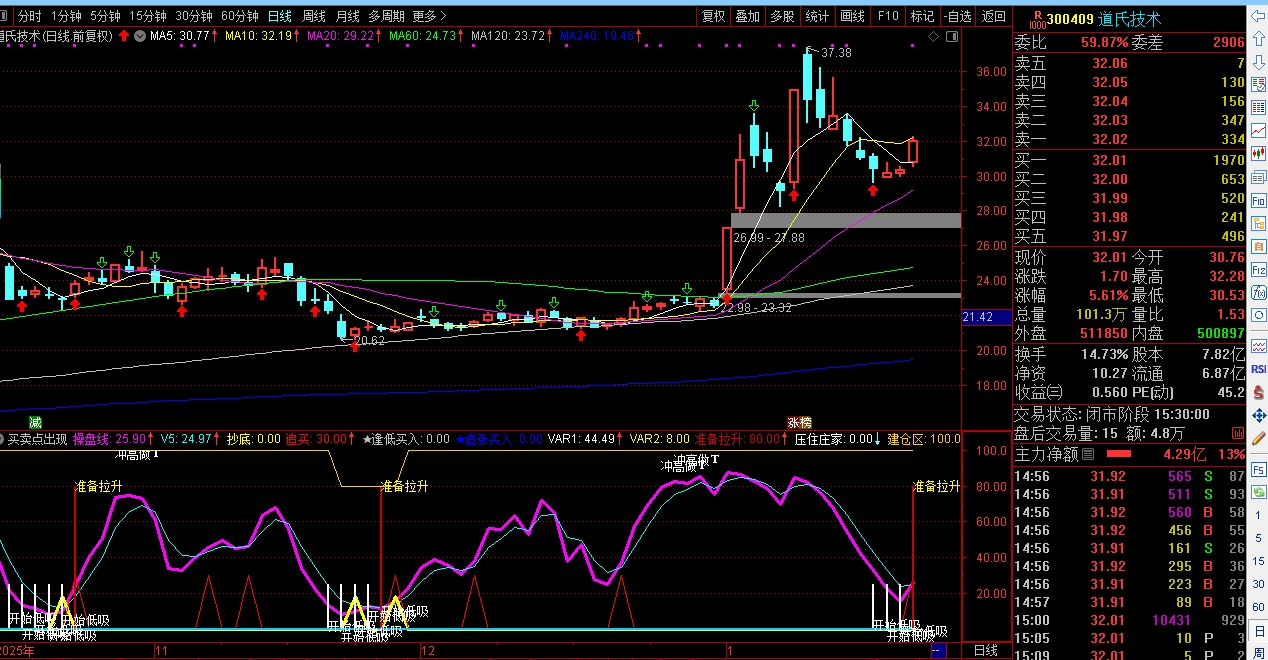Click the 买卖点出现 indicator name

38,438
